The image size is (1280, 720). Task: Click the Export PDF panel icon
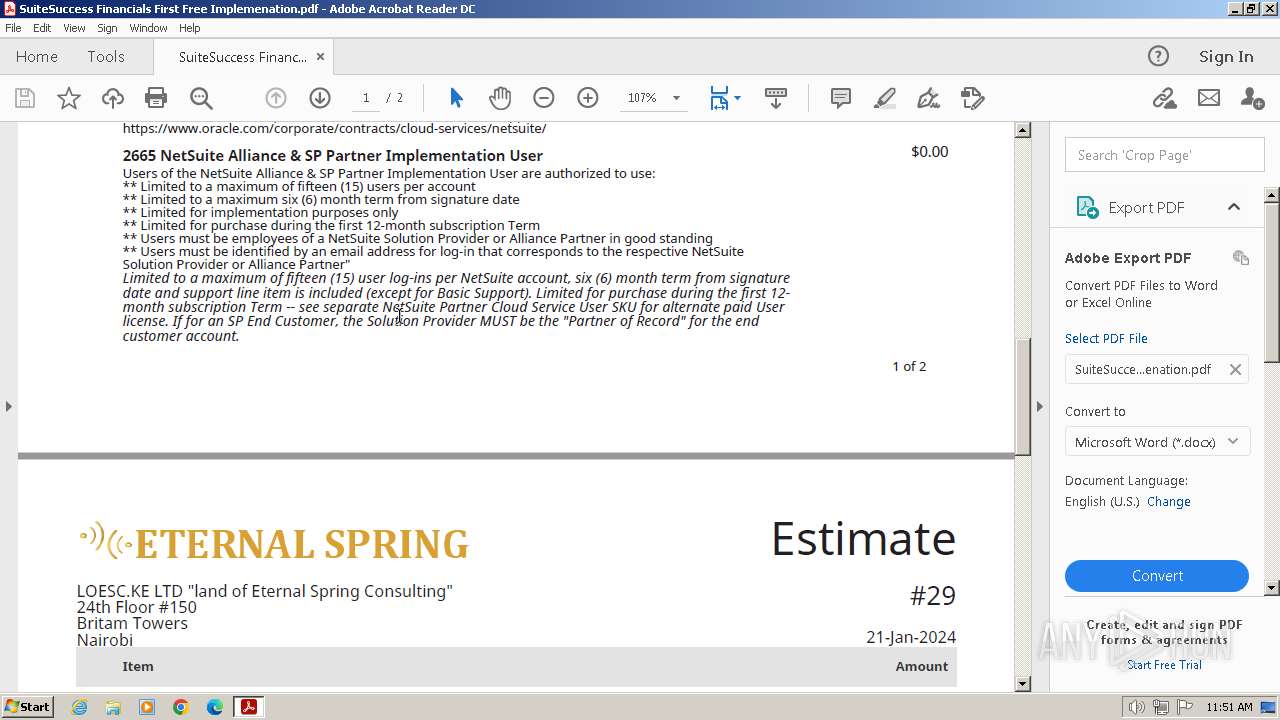[1087, 207]
